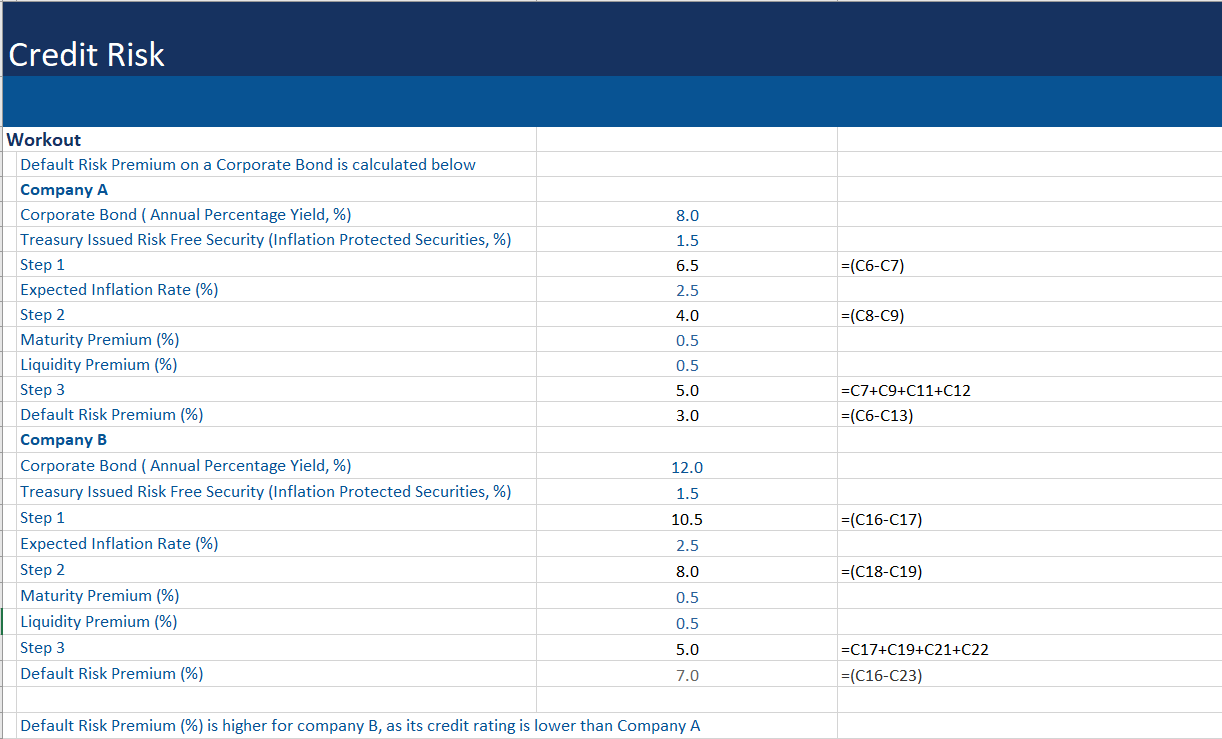Image resolution: width=1222 pixels, height=739 pixels.
Task: Select the text Default Risk Premium calculation description
Action: (247, 164)
